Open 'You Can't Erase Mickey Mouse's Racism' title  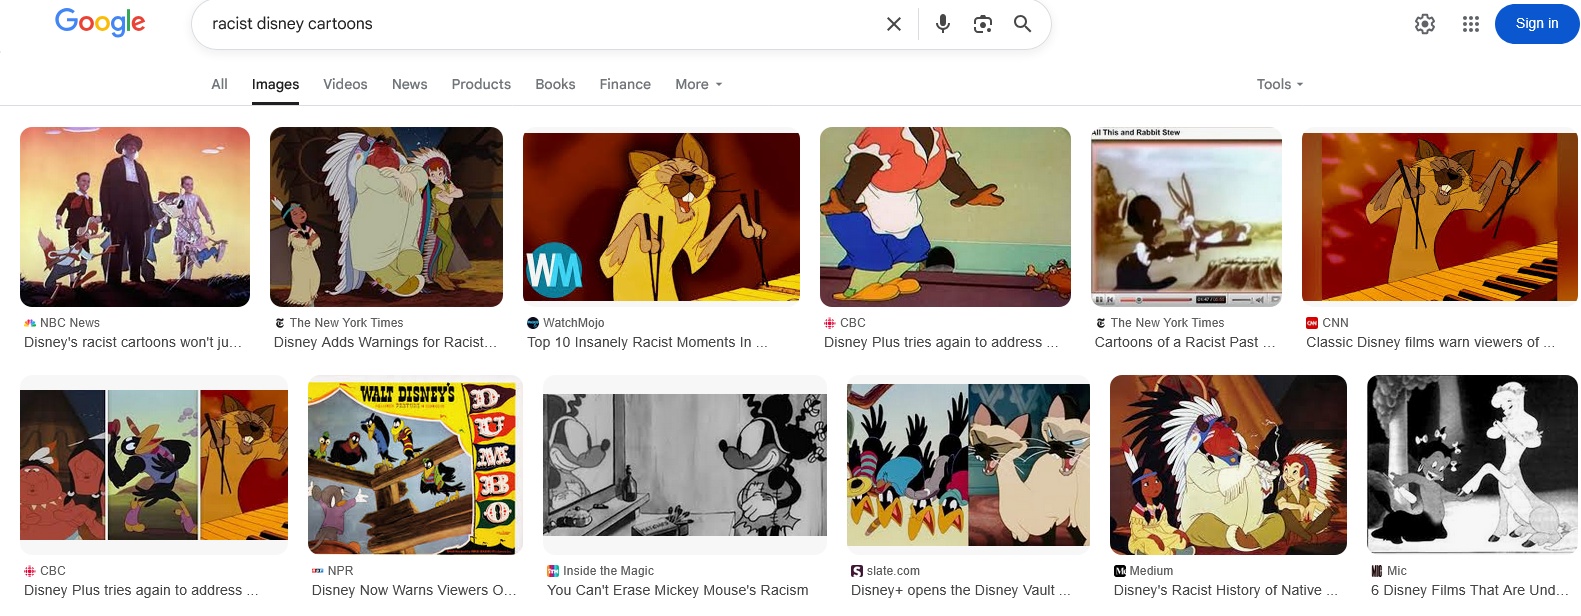click(678, 590)
